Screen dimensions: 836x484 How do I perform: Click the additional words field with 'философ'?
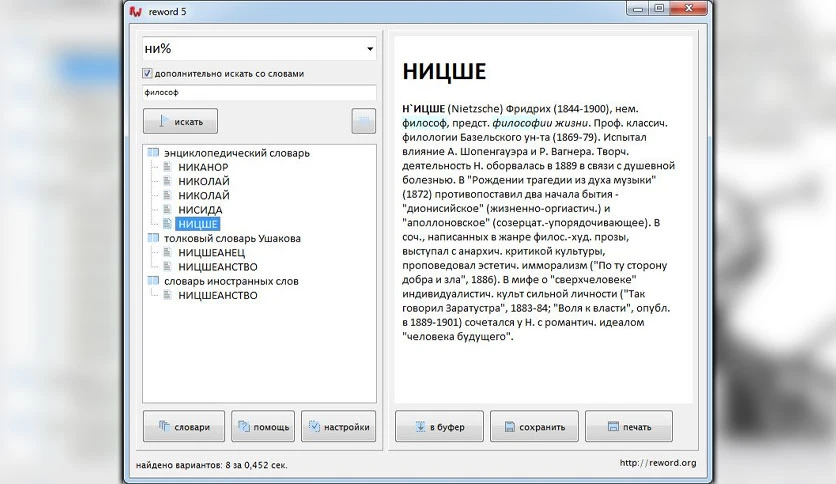[259, 93]
